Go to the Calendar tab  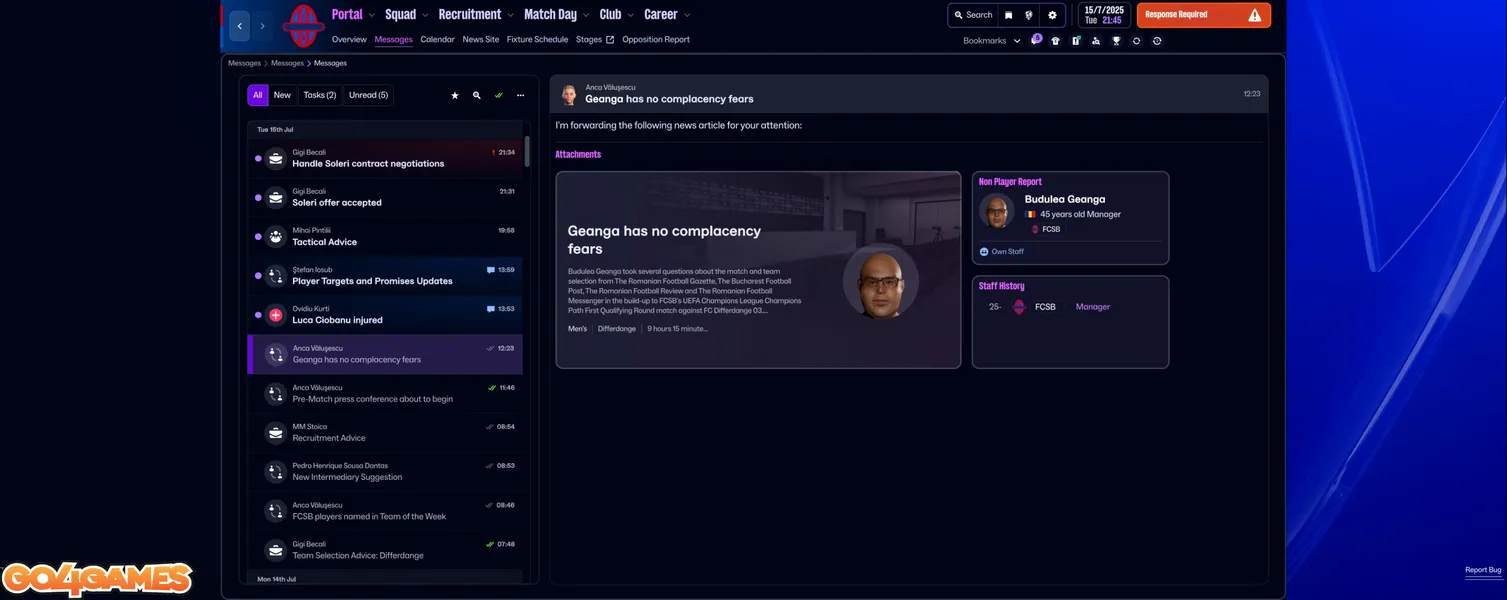(437, 40)
